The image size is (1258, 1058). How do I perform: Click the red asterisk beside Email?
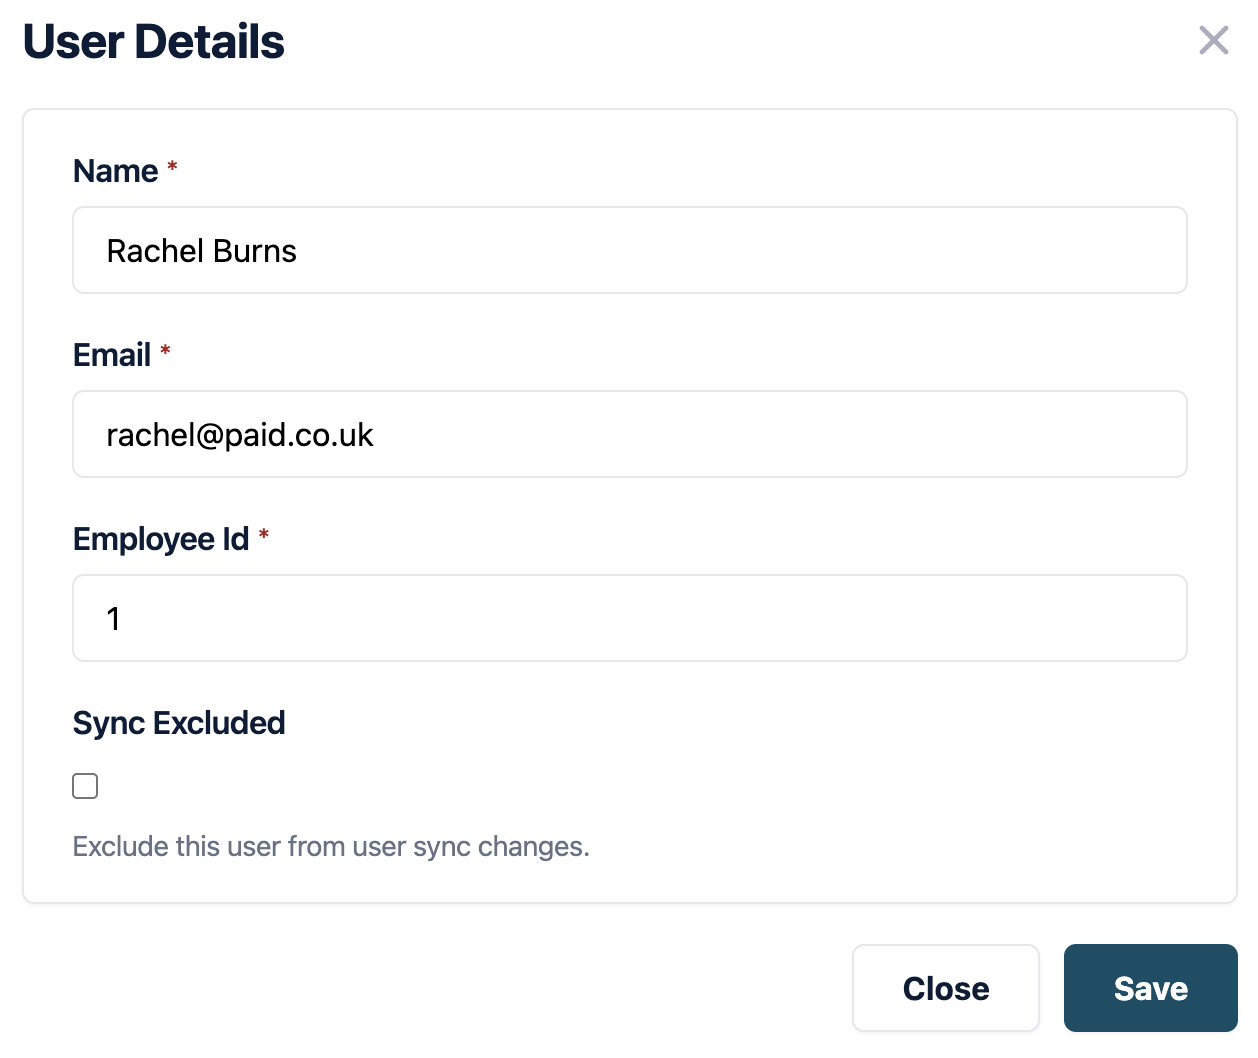[x=165, y=350]
